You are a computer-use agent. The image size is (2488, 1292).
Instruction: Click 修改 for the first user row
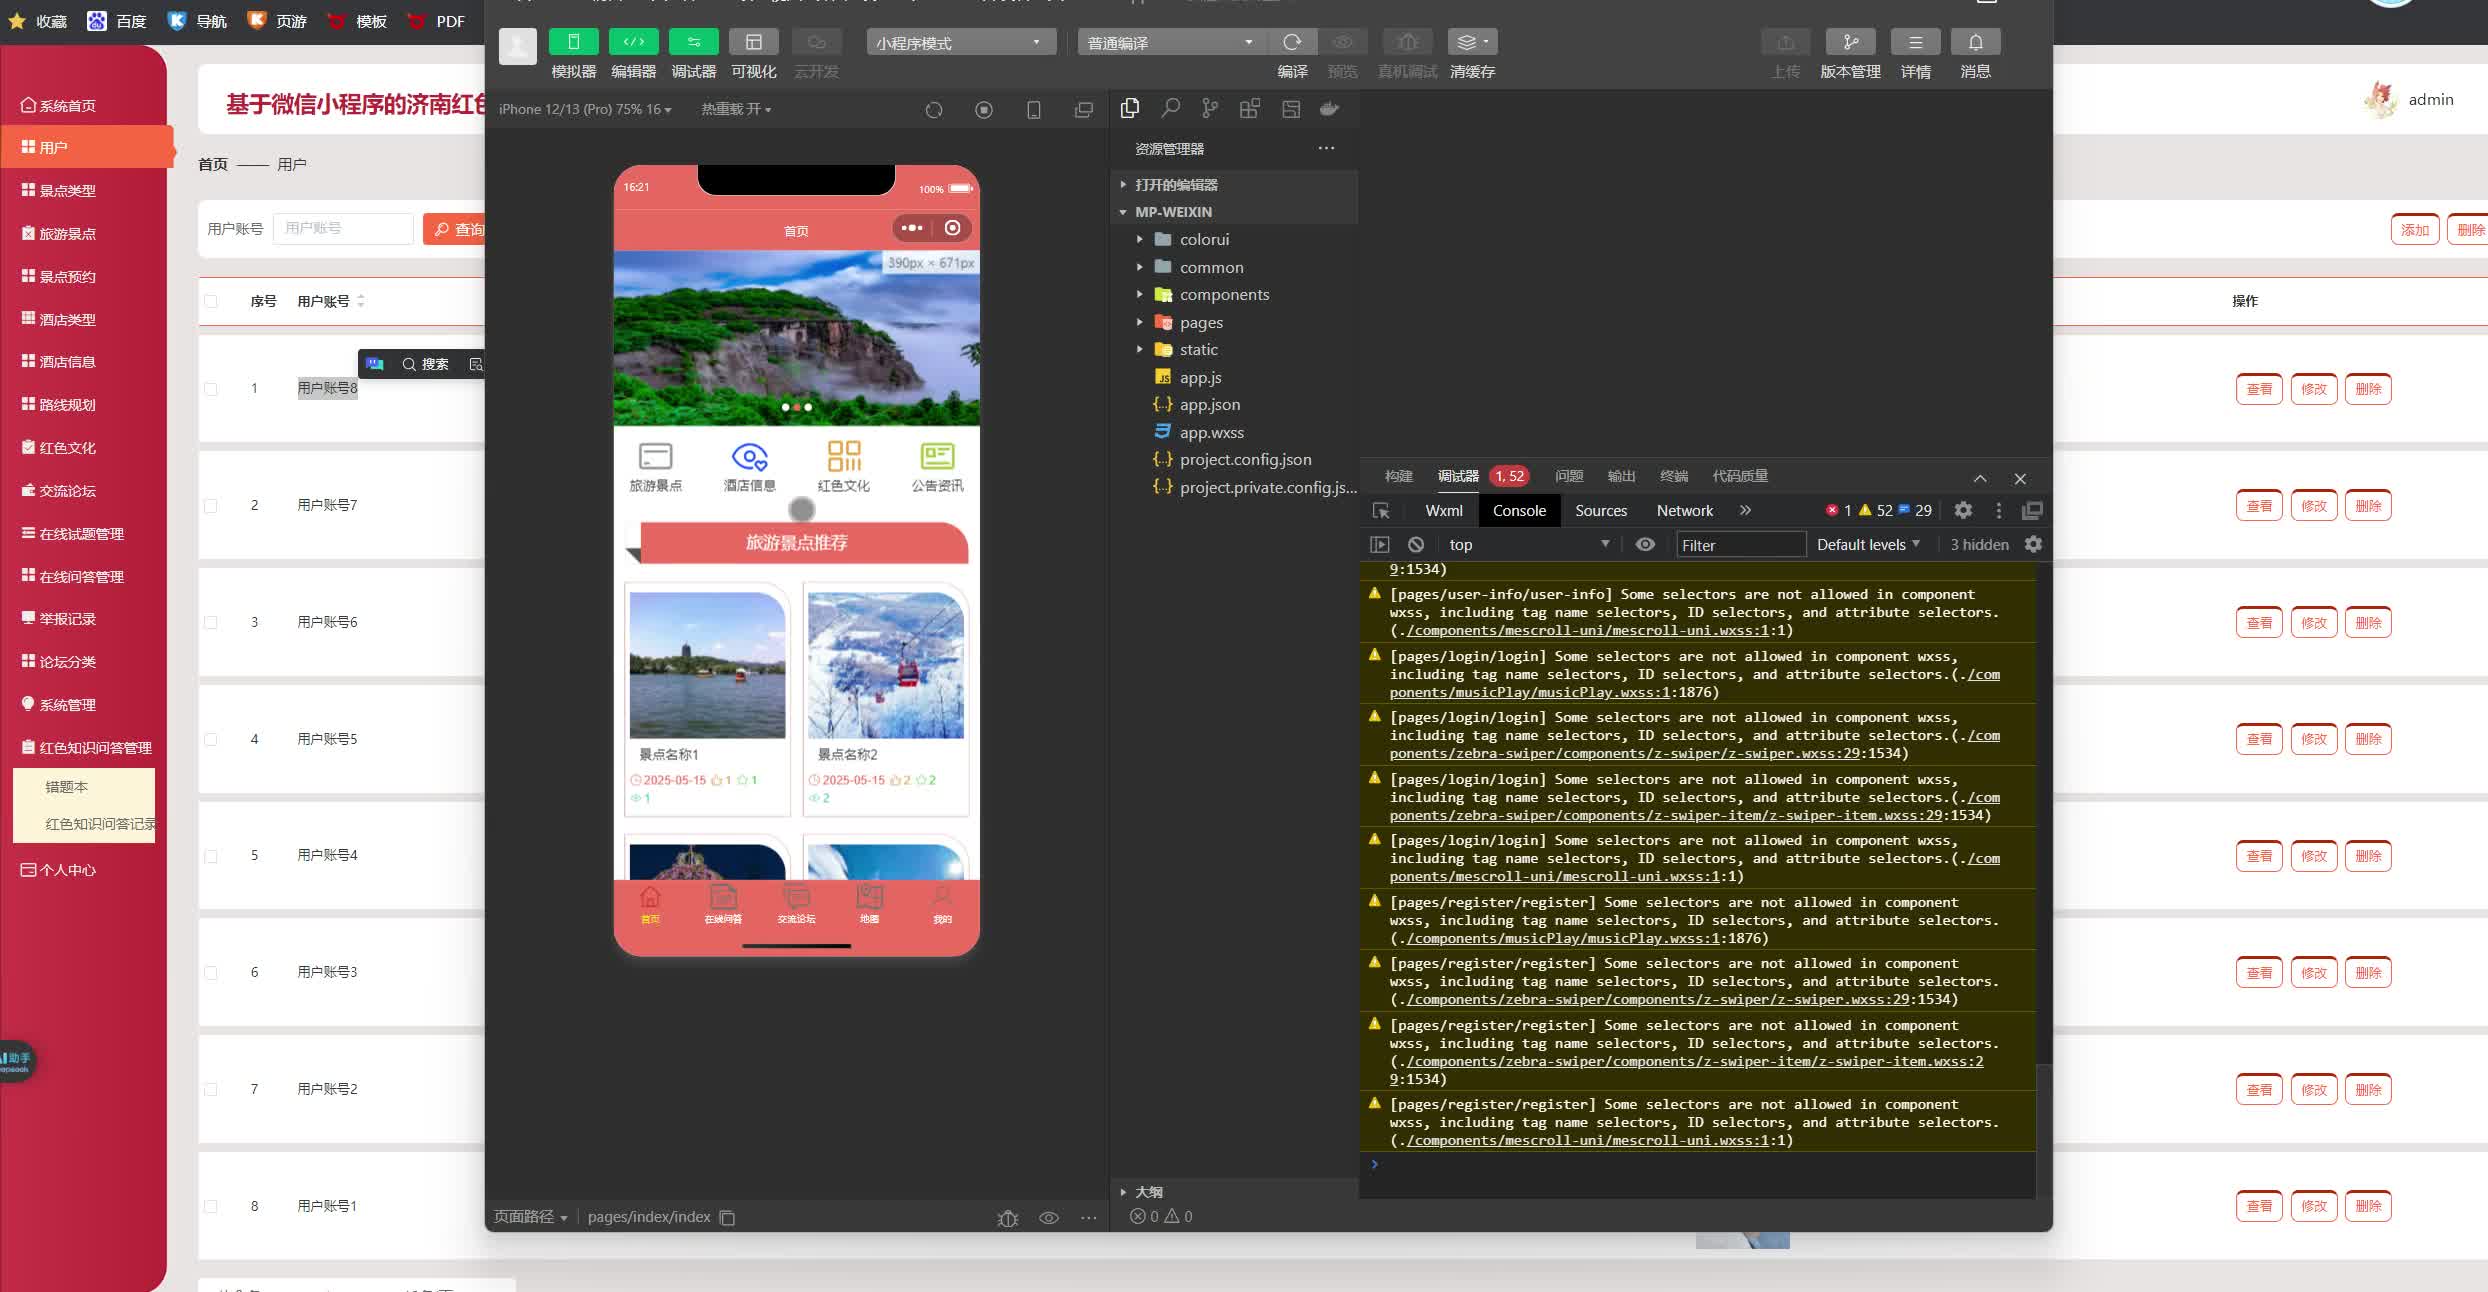(x=2313, y=389)
